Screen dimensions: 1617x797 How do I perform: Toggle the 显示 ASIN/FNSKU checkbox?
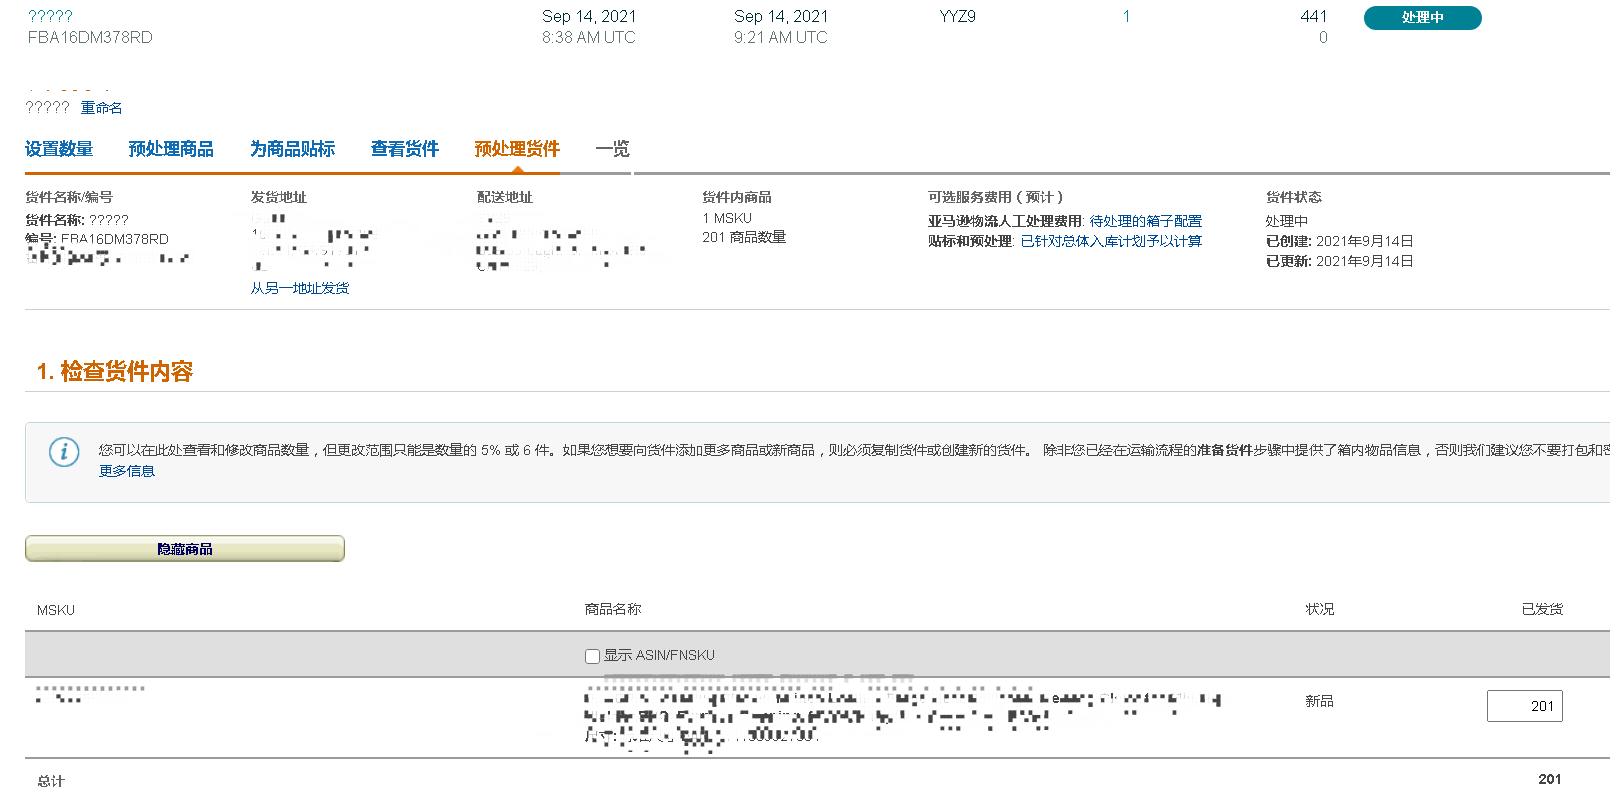point(592,656)
